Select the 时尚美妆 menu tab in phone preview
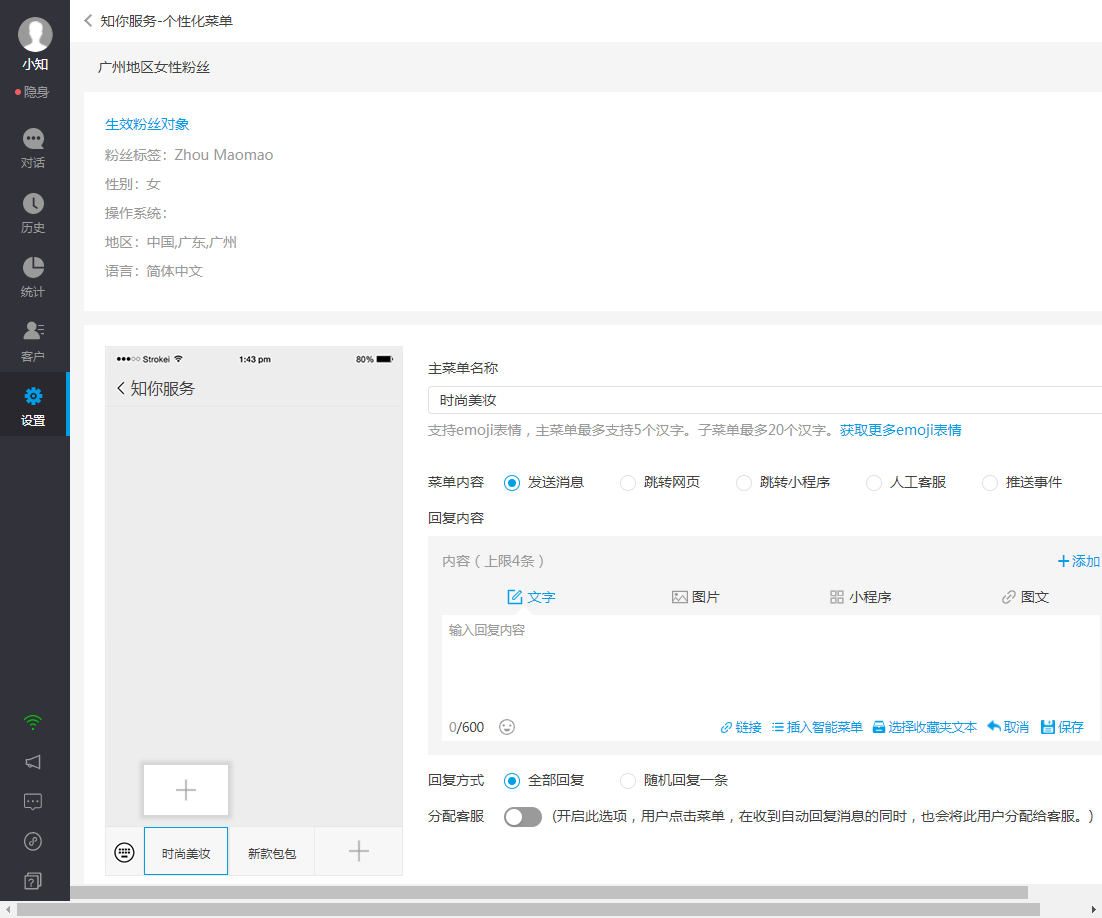The image size is (1102, 918). 185,851
